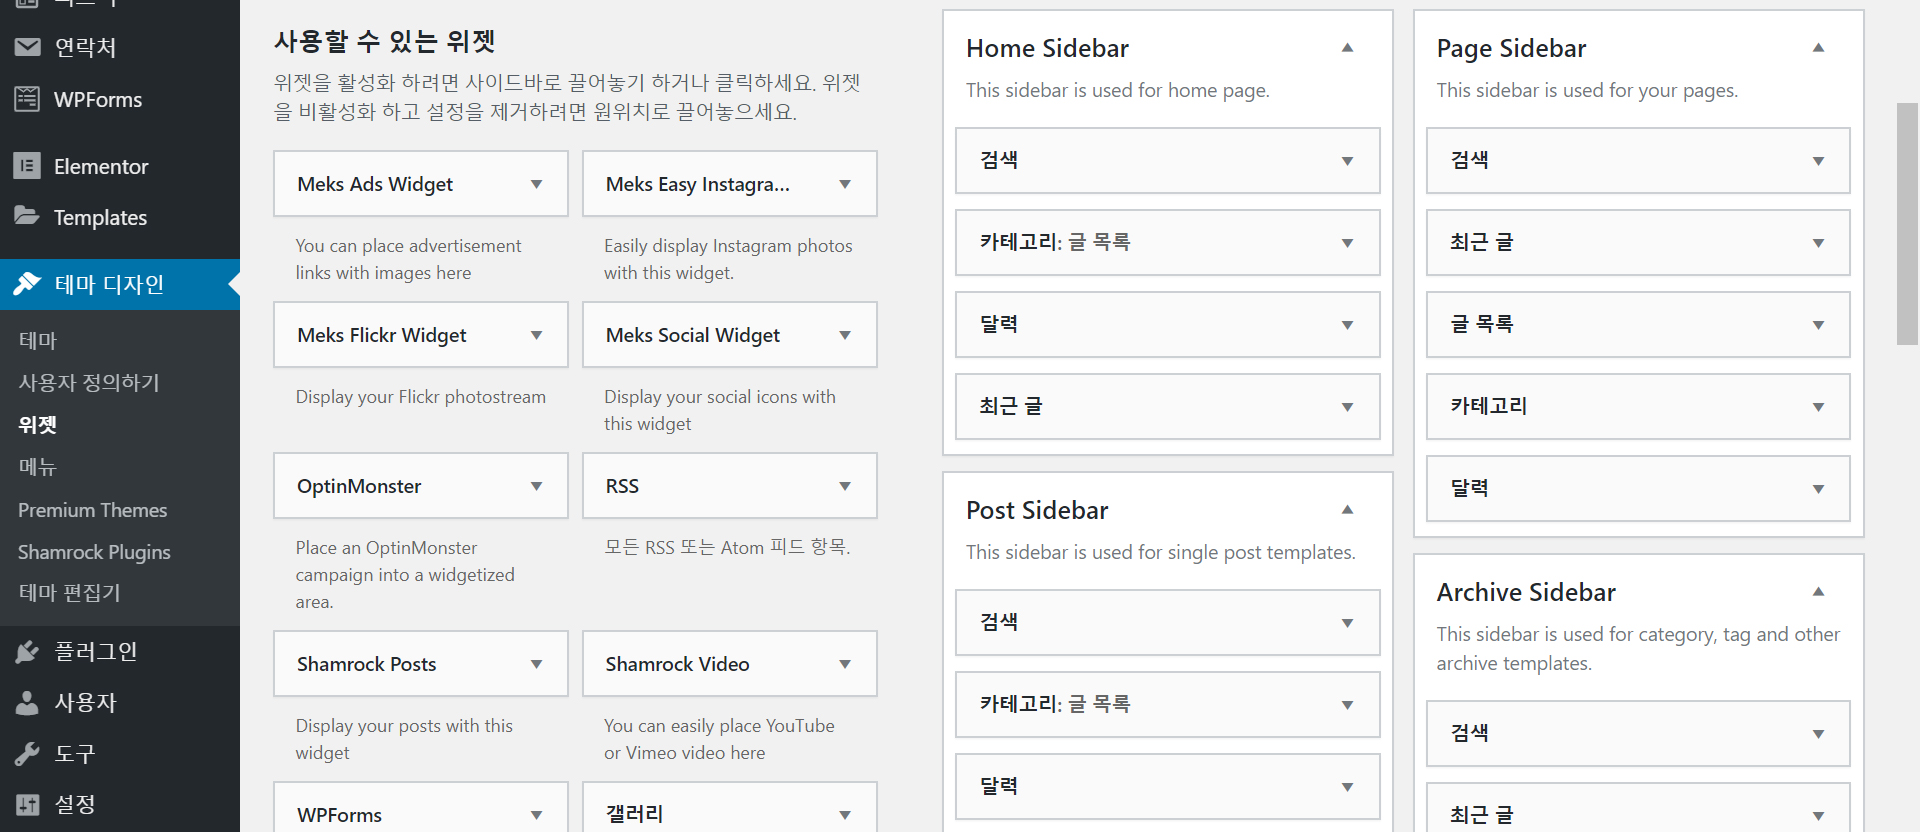This screenshot has height=832, width=1920.
Task: Click the WPForms sidebar icon
Action: pos(27,99)
